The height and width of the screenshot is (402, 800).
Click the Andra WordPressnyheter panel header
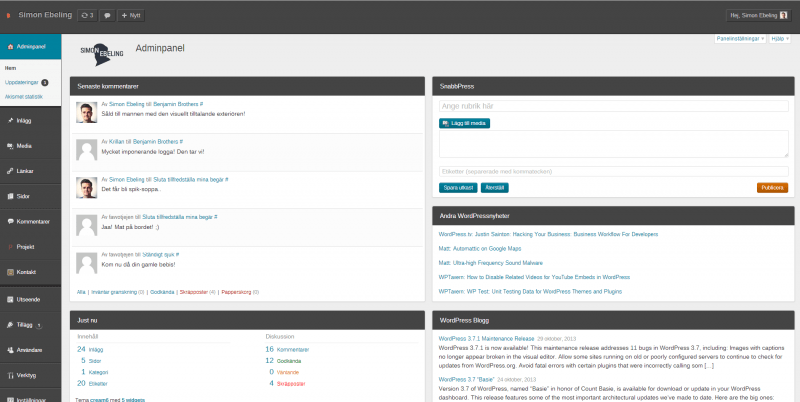613,216
